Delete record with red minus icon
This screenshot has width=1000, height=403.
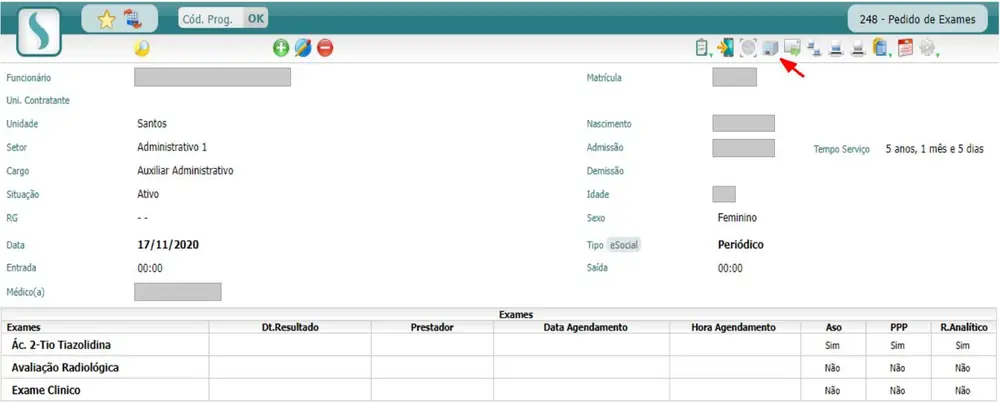pos(325,48)
